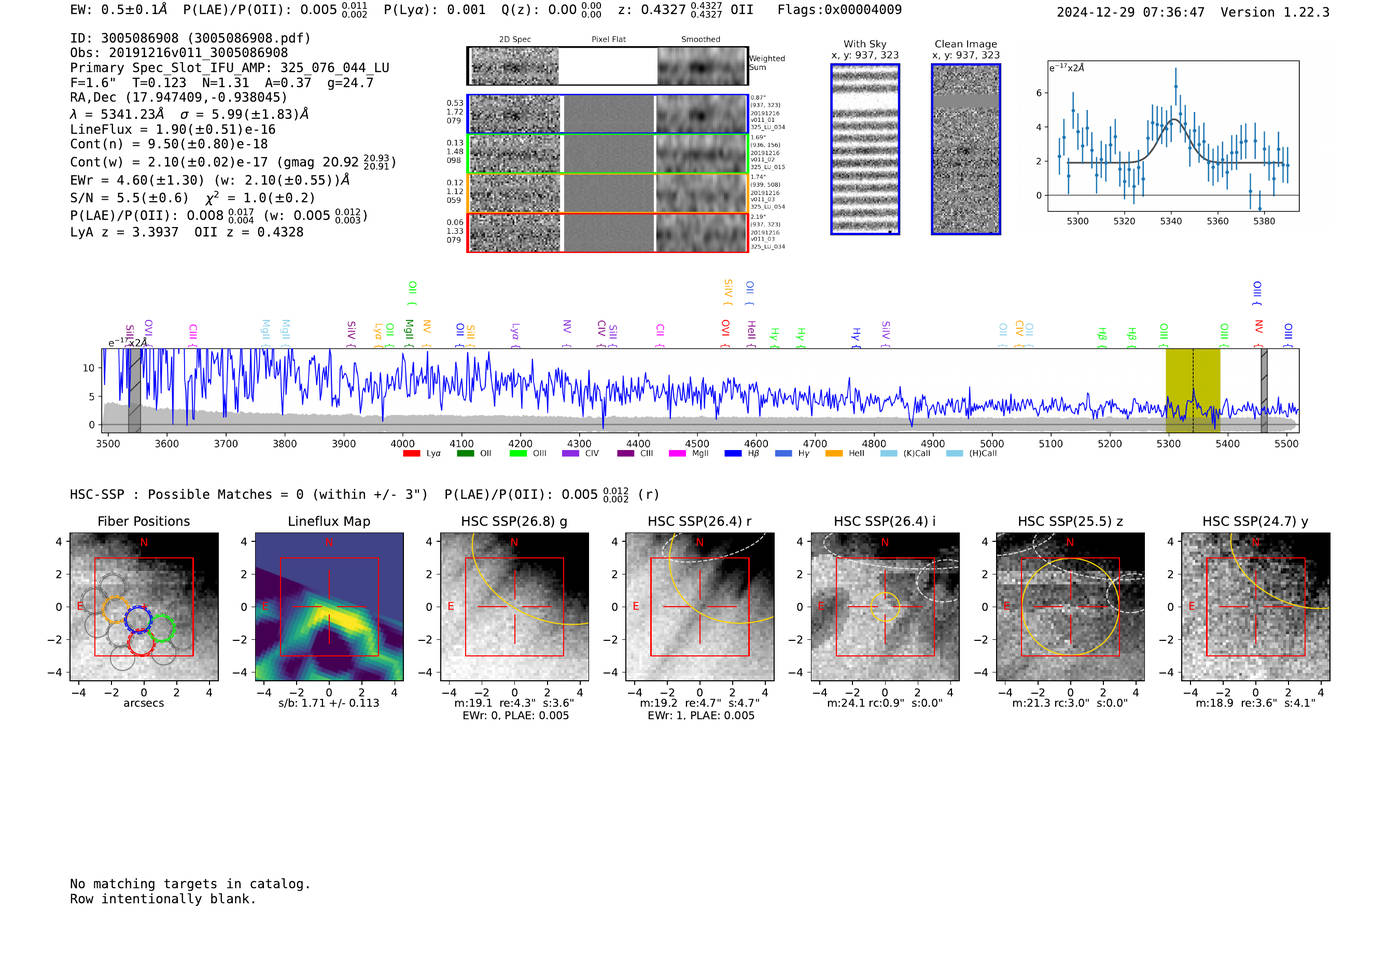Choose the Hγ legend color box
The height and width of the screenshot is (953, 1400).
pos(783,454)
